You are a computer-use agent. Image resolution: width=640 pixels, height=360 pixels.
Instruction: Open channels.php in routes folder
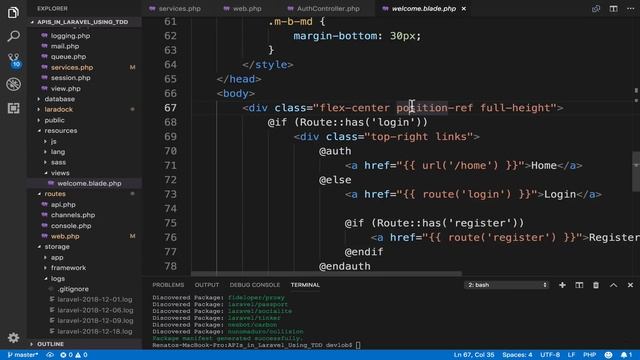click(x=73, y=215)
